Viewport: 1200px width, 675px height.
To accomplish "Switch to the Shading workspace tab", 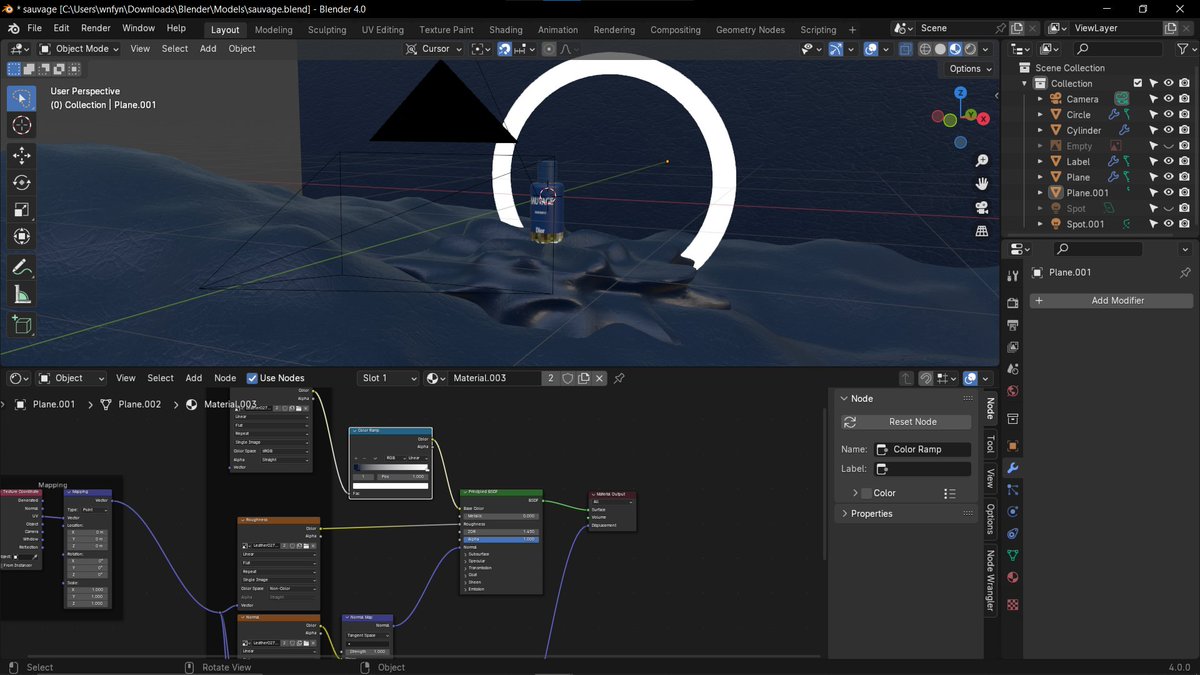I will point(506,29).
